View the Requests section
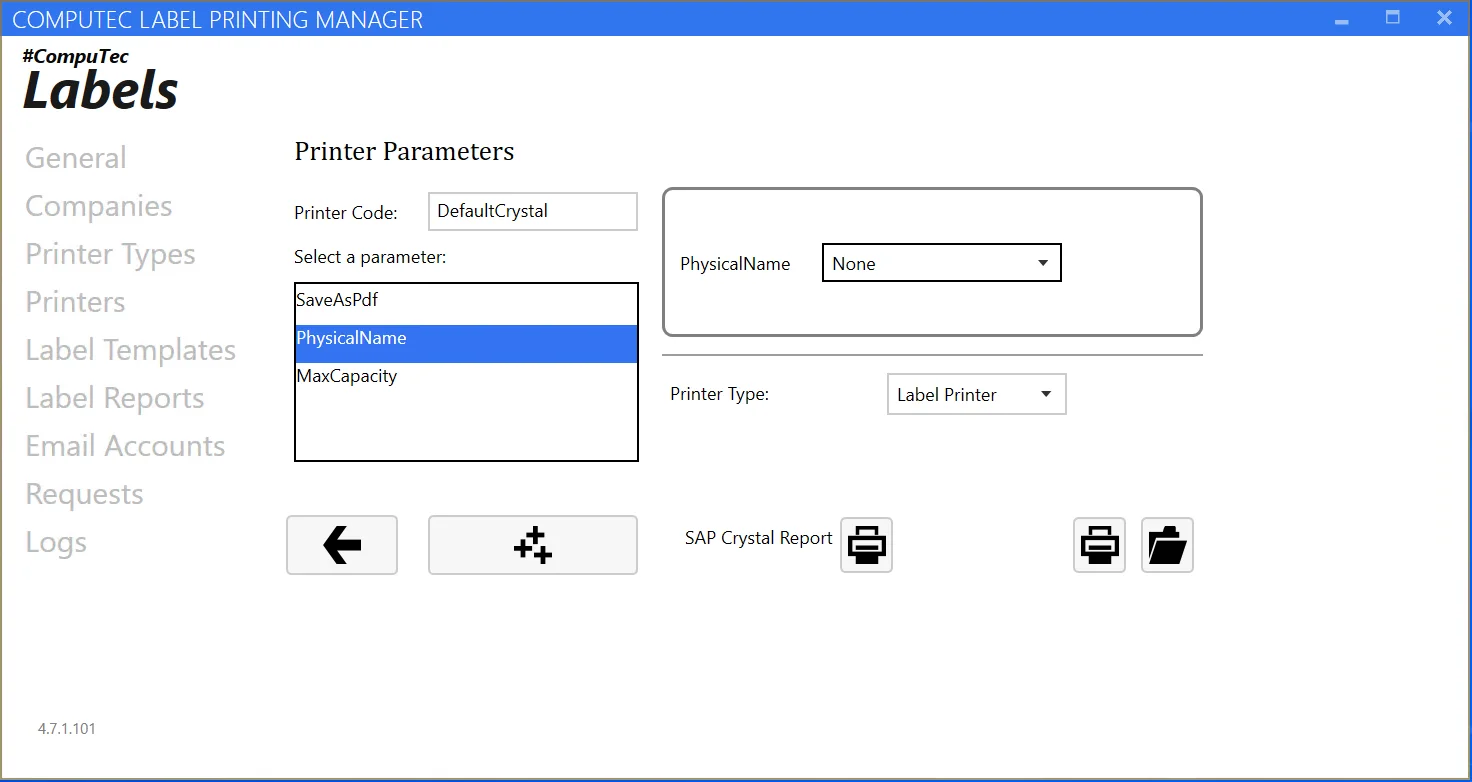 click(x=84, y=493)
